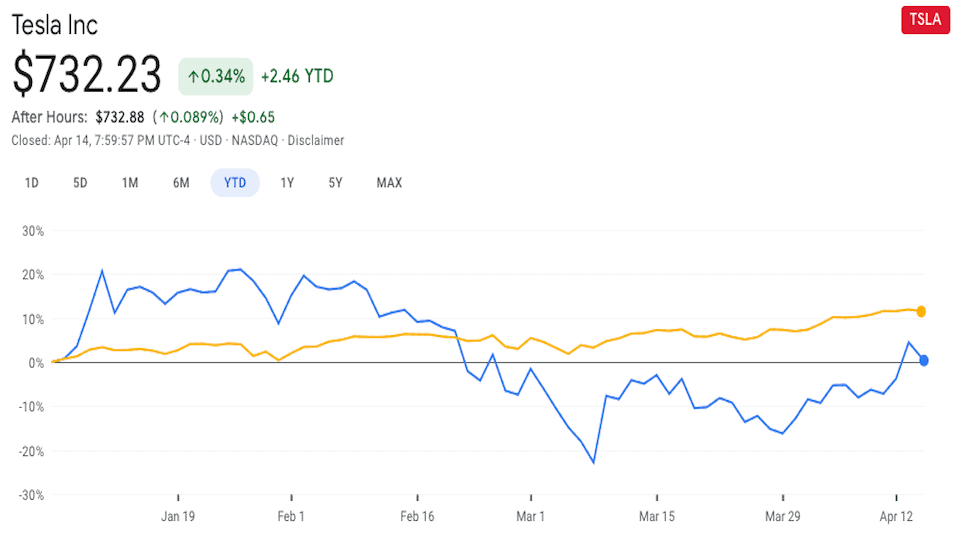The height and width of the screenshot is (540, 960).
Task: Click the red TSLA ticker badge
Action: (x=925, y=20)
